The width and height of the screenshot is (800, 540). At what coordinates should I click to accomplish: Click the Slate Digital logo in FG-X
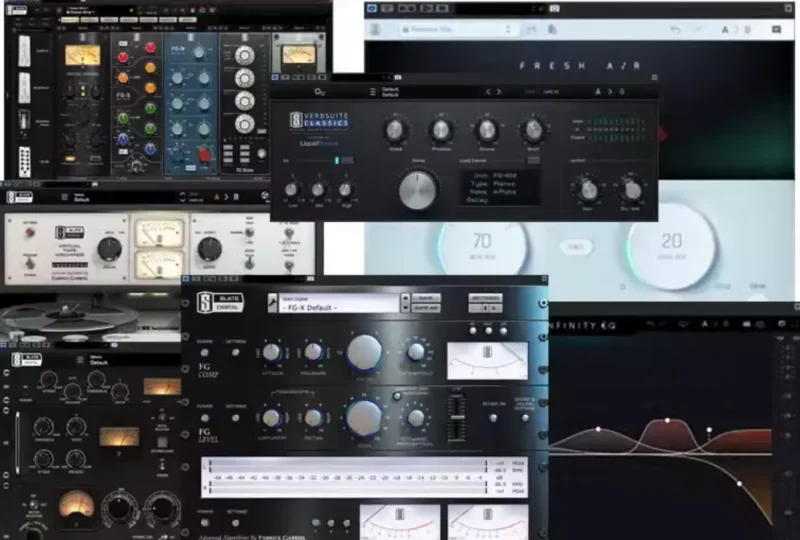(x=220, y=302)
